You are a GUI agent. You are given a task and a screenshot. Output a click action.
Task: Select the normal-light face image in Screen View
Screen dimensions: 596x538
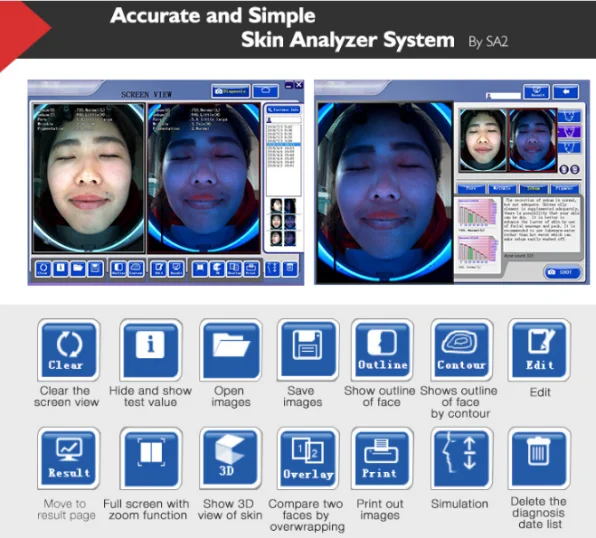coord(88,178)
